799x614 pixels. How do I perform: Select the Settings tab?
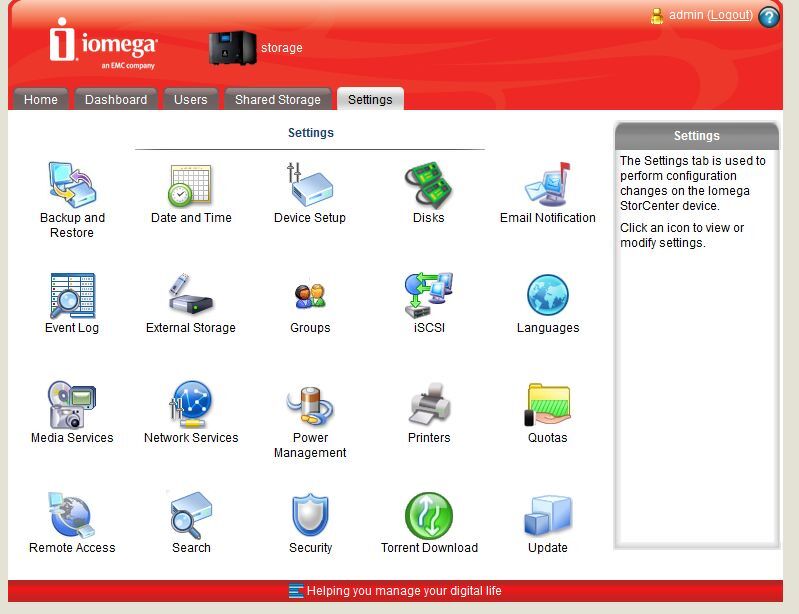pyautogui.click(x=370, y=99)
